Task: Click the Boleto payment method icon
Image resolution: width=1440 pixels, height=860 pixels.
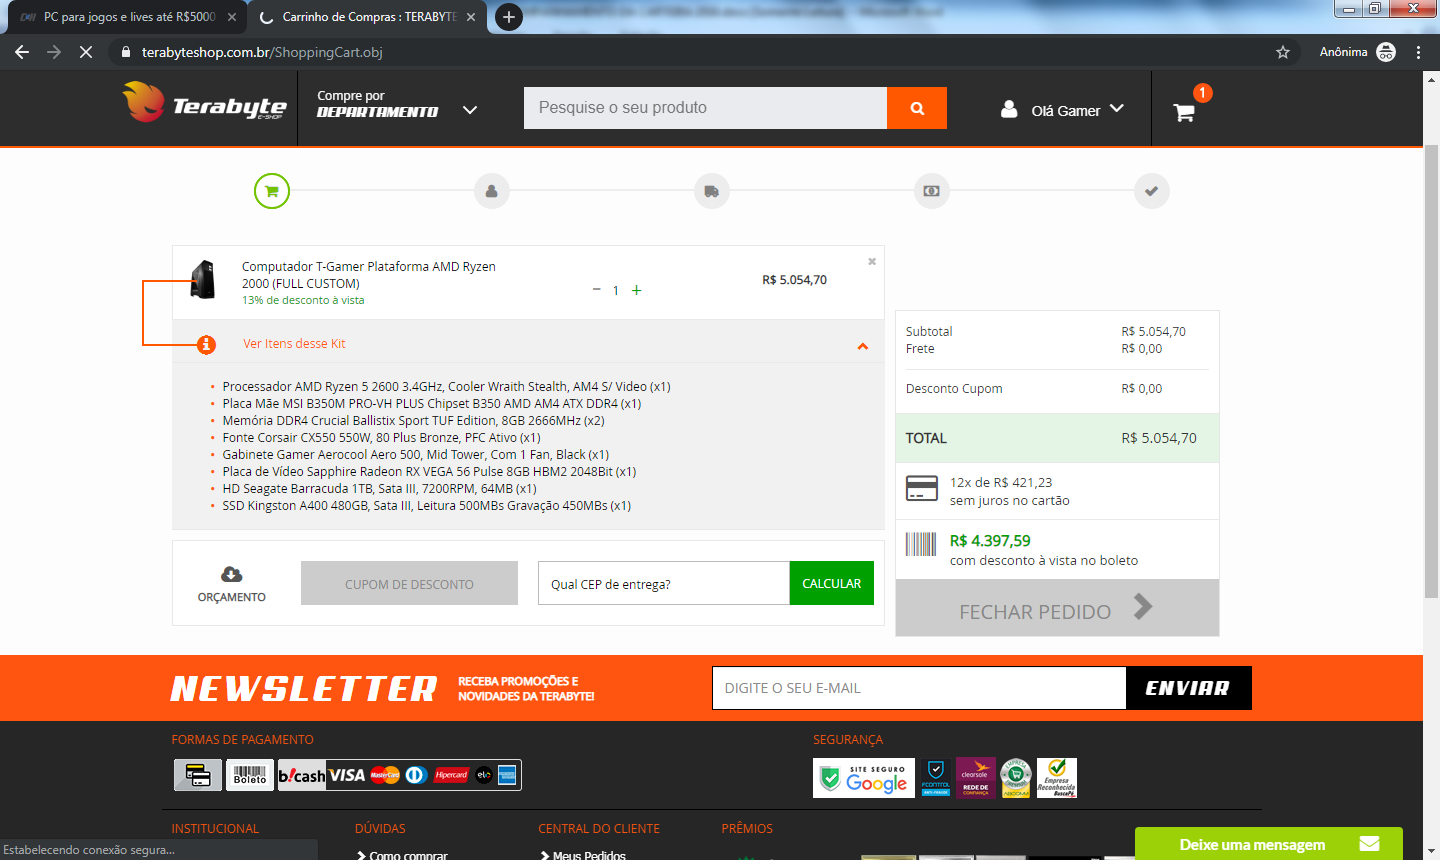Action: 250,775
